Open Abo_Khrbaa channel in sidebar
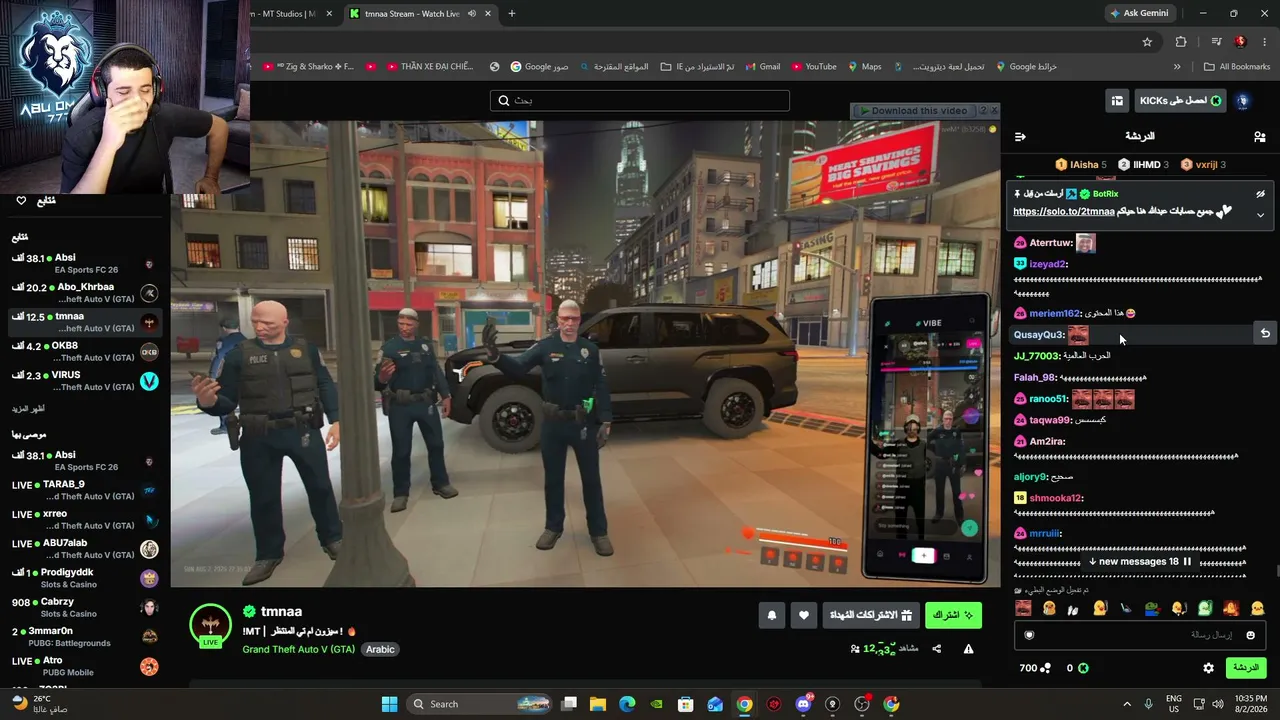The image size is (1280, 720). point(85,293)
